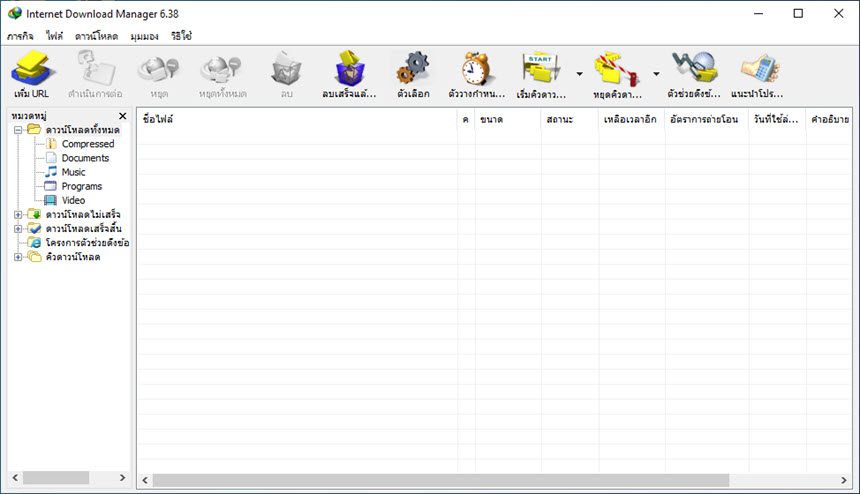Screen dimensions: 860x494
Task: Select ดาวน์โหลดเสร็จสิ้น finished folder
Action: pos(83,229)
